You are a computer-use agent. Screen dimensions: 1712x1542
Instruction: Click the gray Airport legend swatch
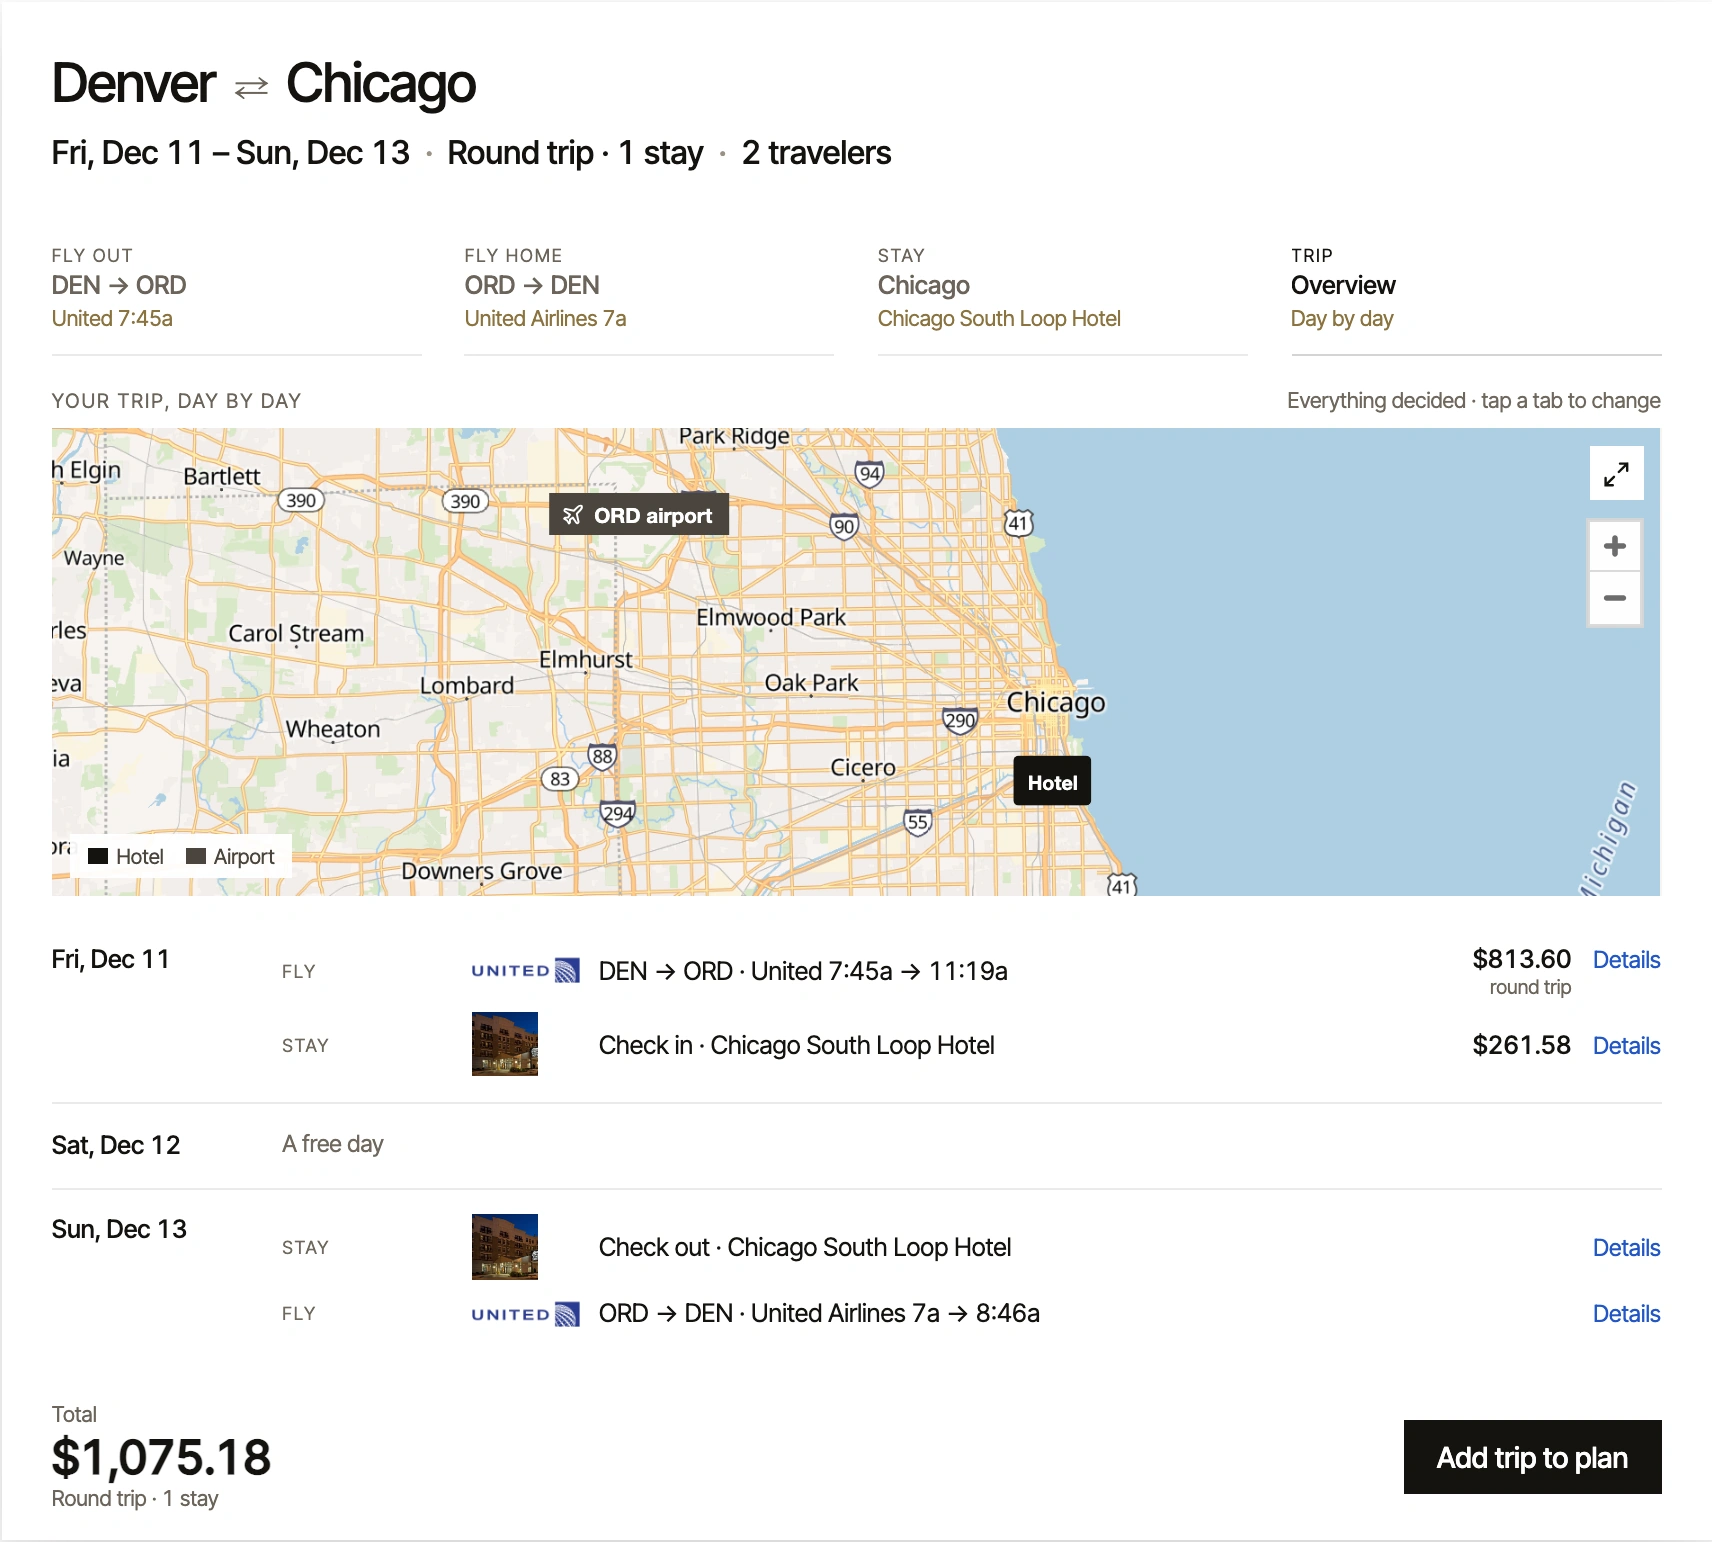(196, 856)
